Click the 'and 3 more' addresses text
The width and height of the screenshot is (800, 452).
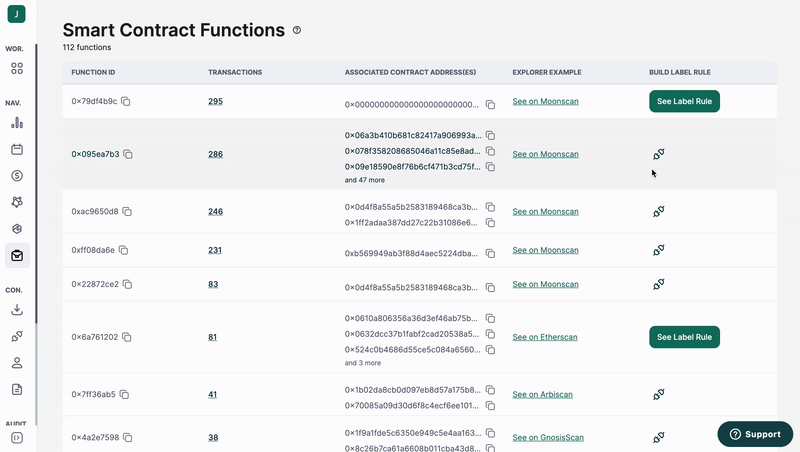click(x=362, y=363)
